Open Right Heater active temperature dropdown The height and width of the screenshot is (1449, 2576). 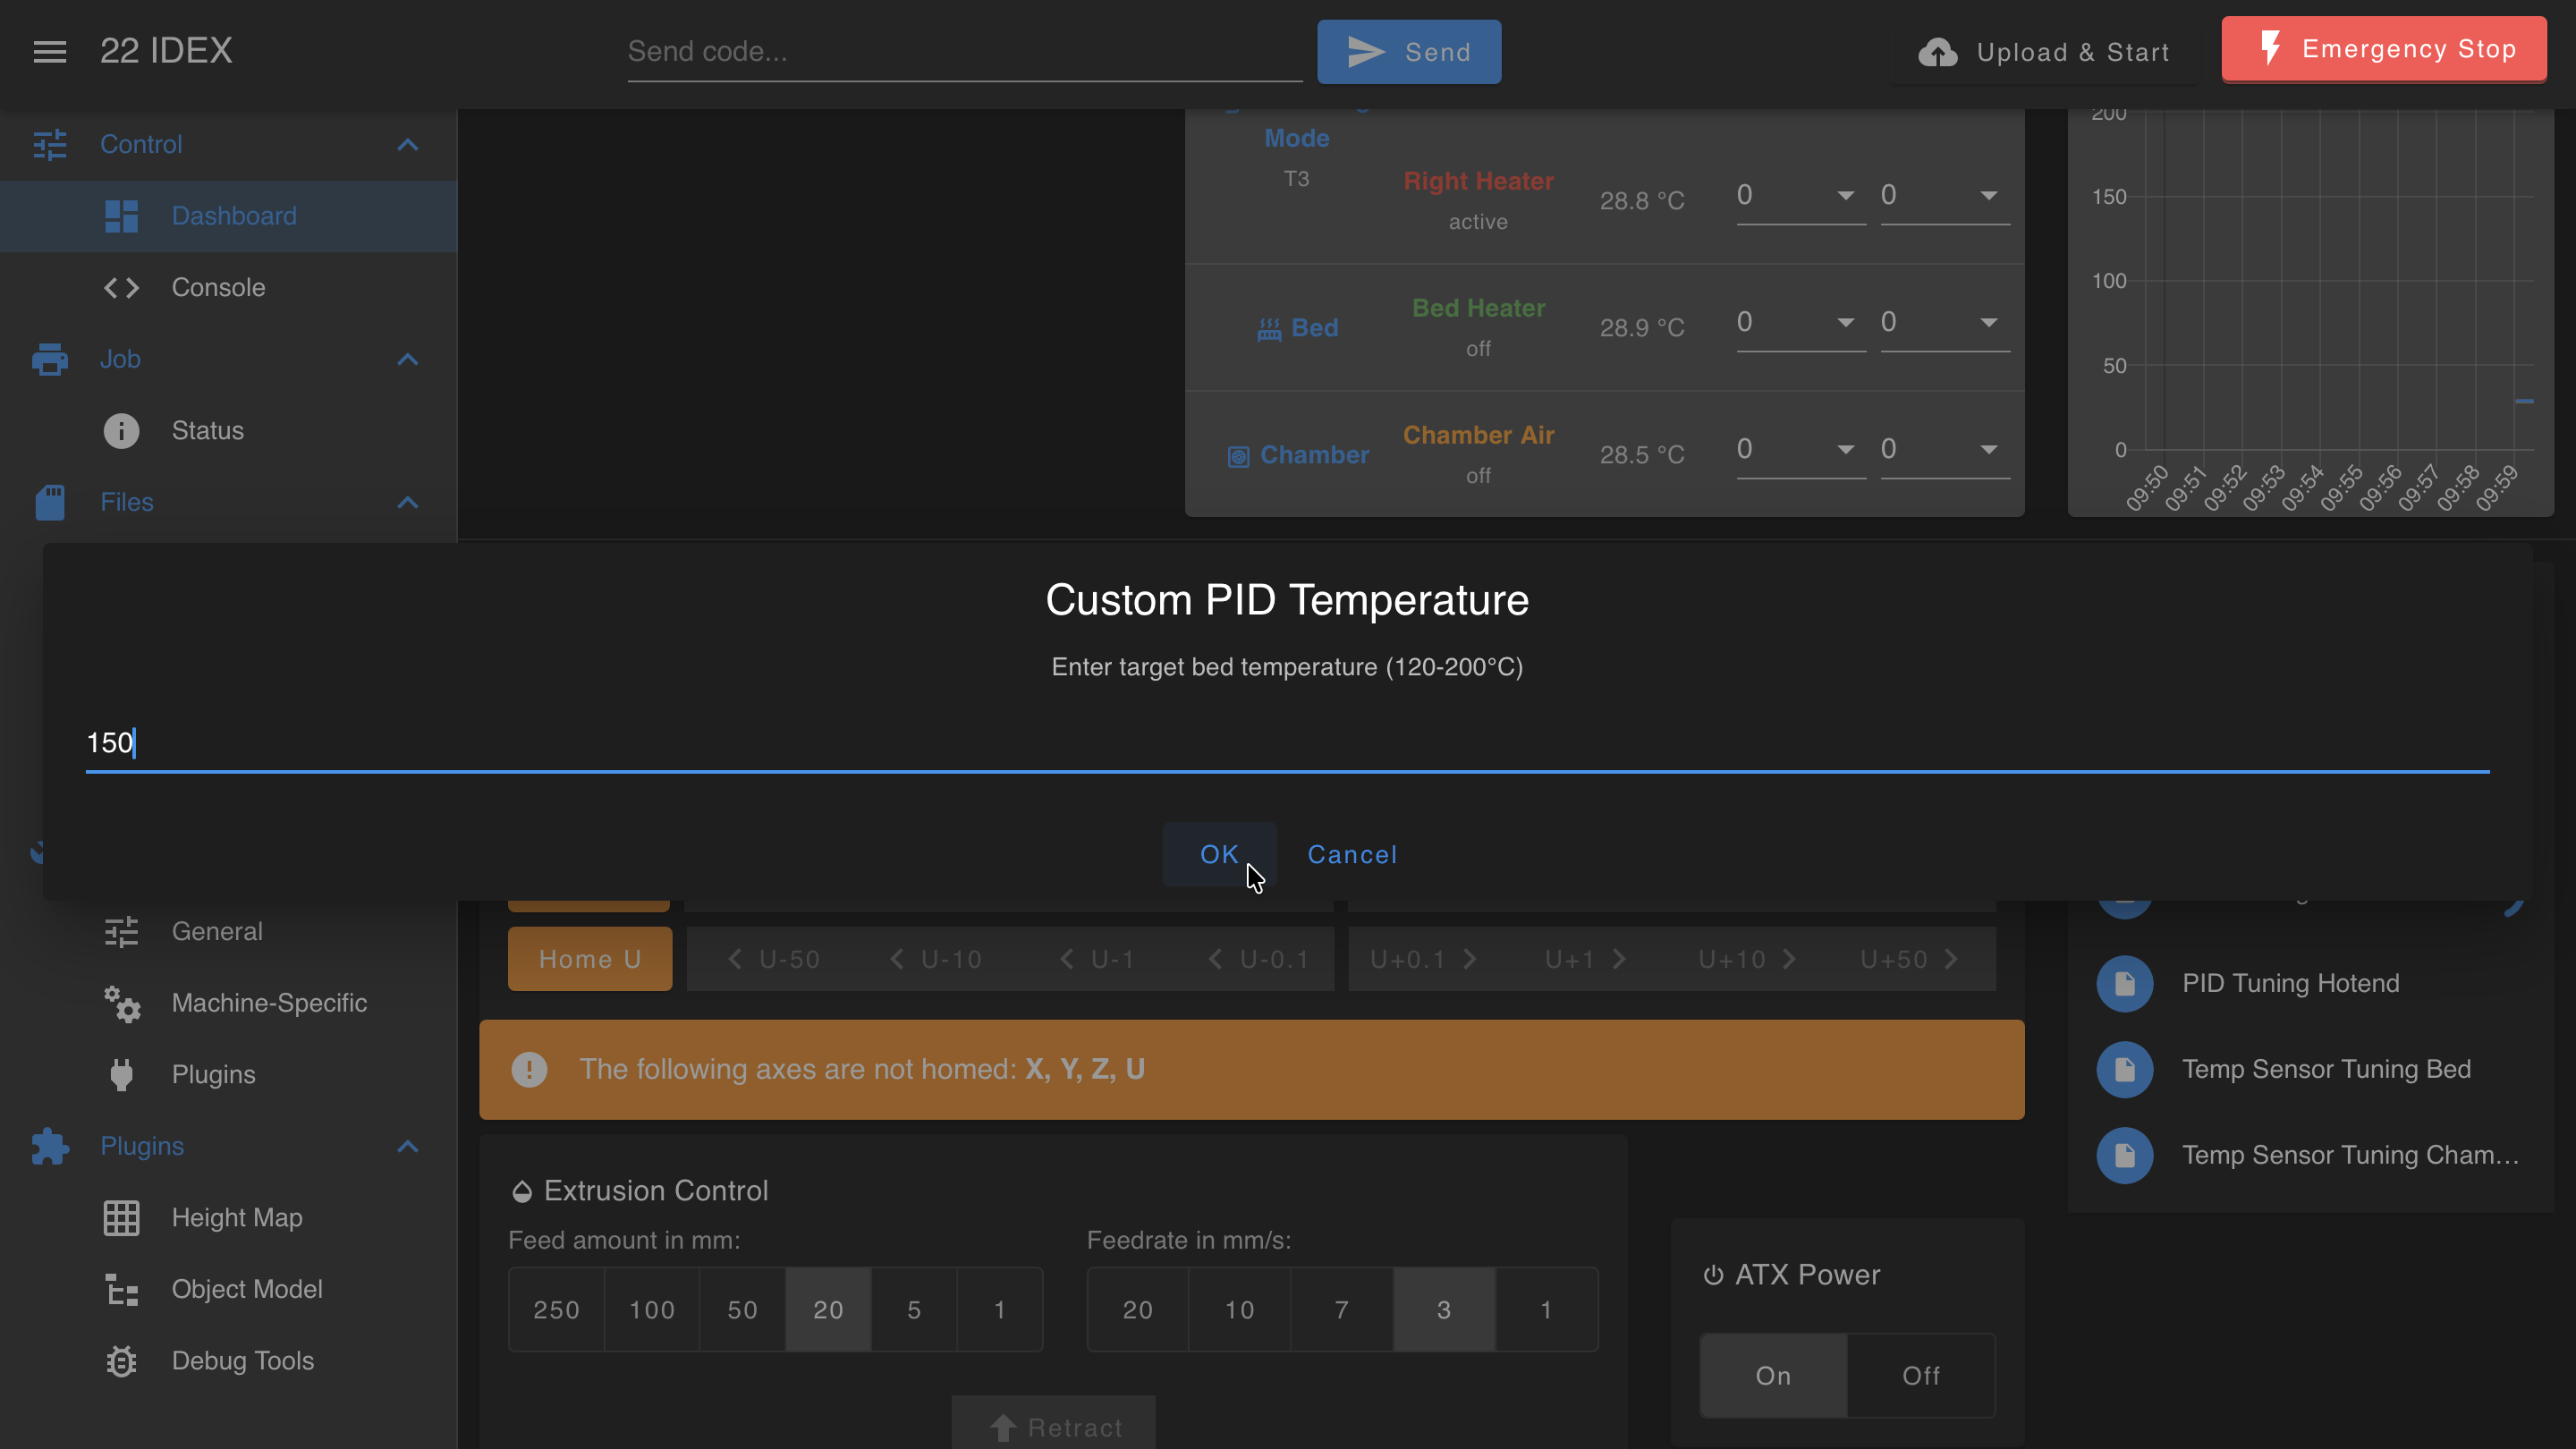1845,196
